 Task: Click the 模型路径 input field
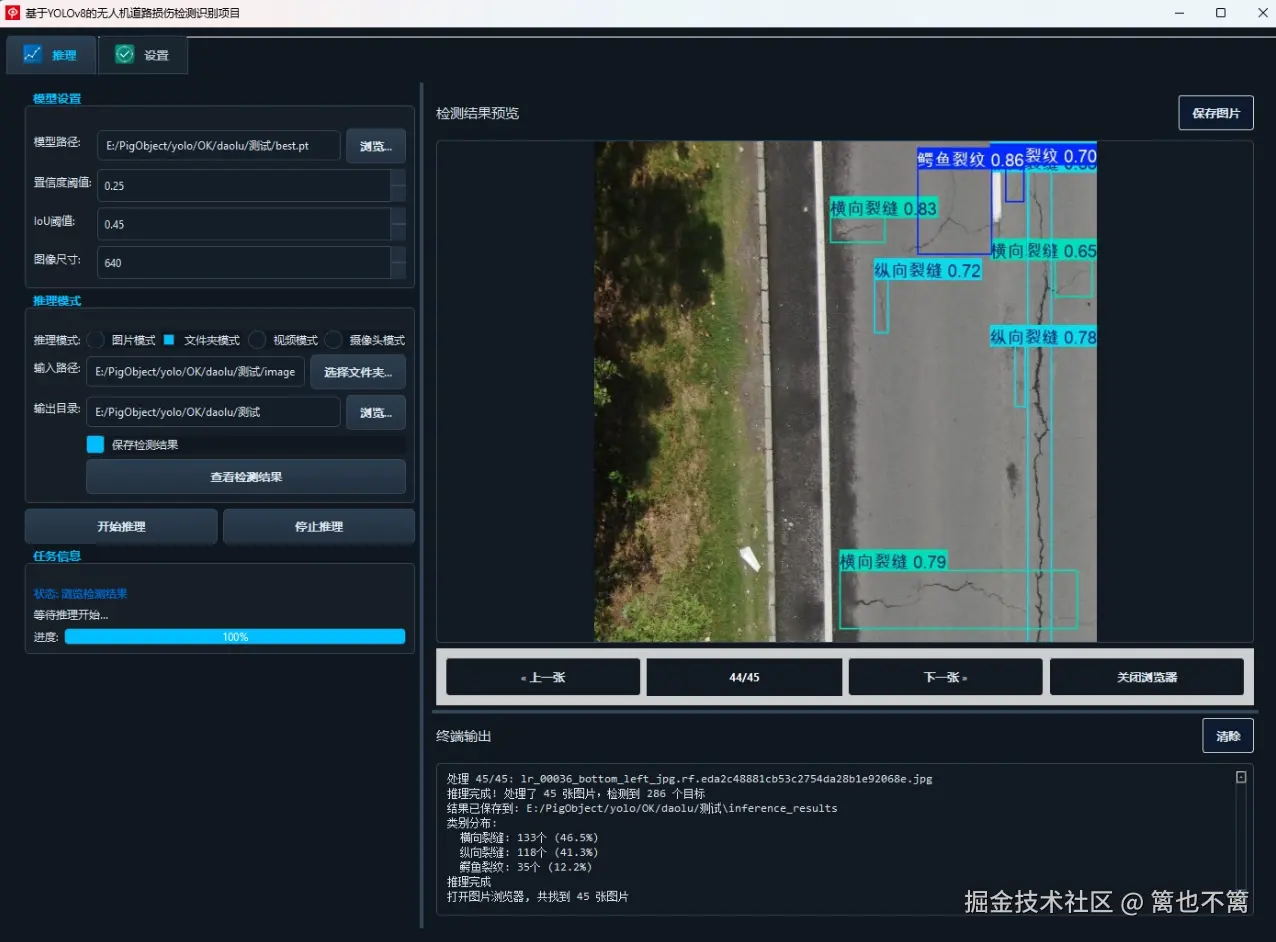218,146
